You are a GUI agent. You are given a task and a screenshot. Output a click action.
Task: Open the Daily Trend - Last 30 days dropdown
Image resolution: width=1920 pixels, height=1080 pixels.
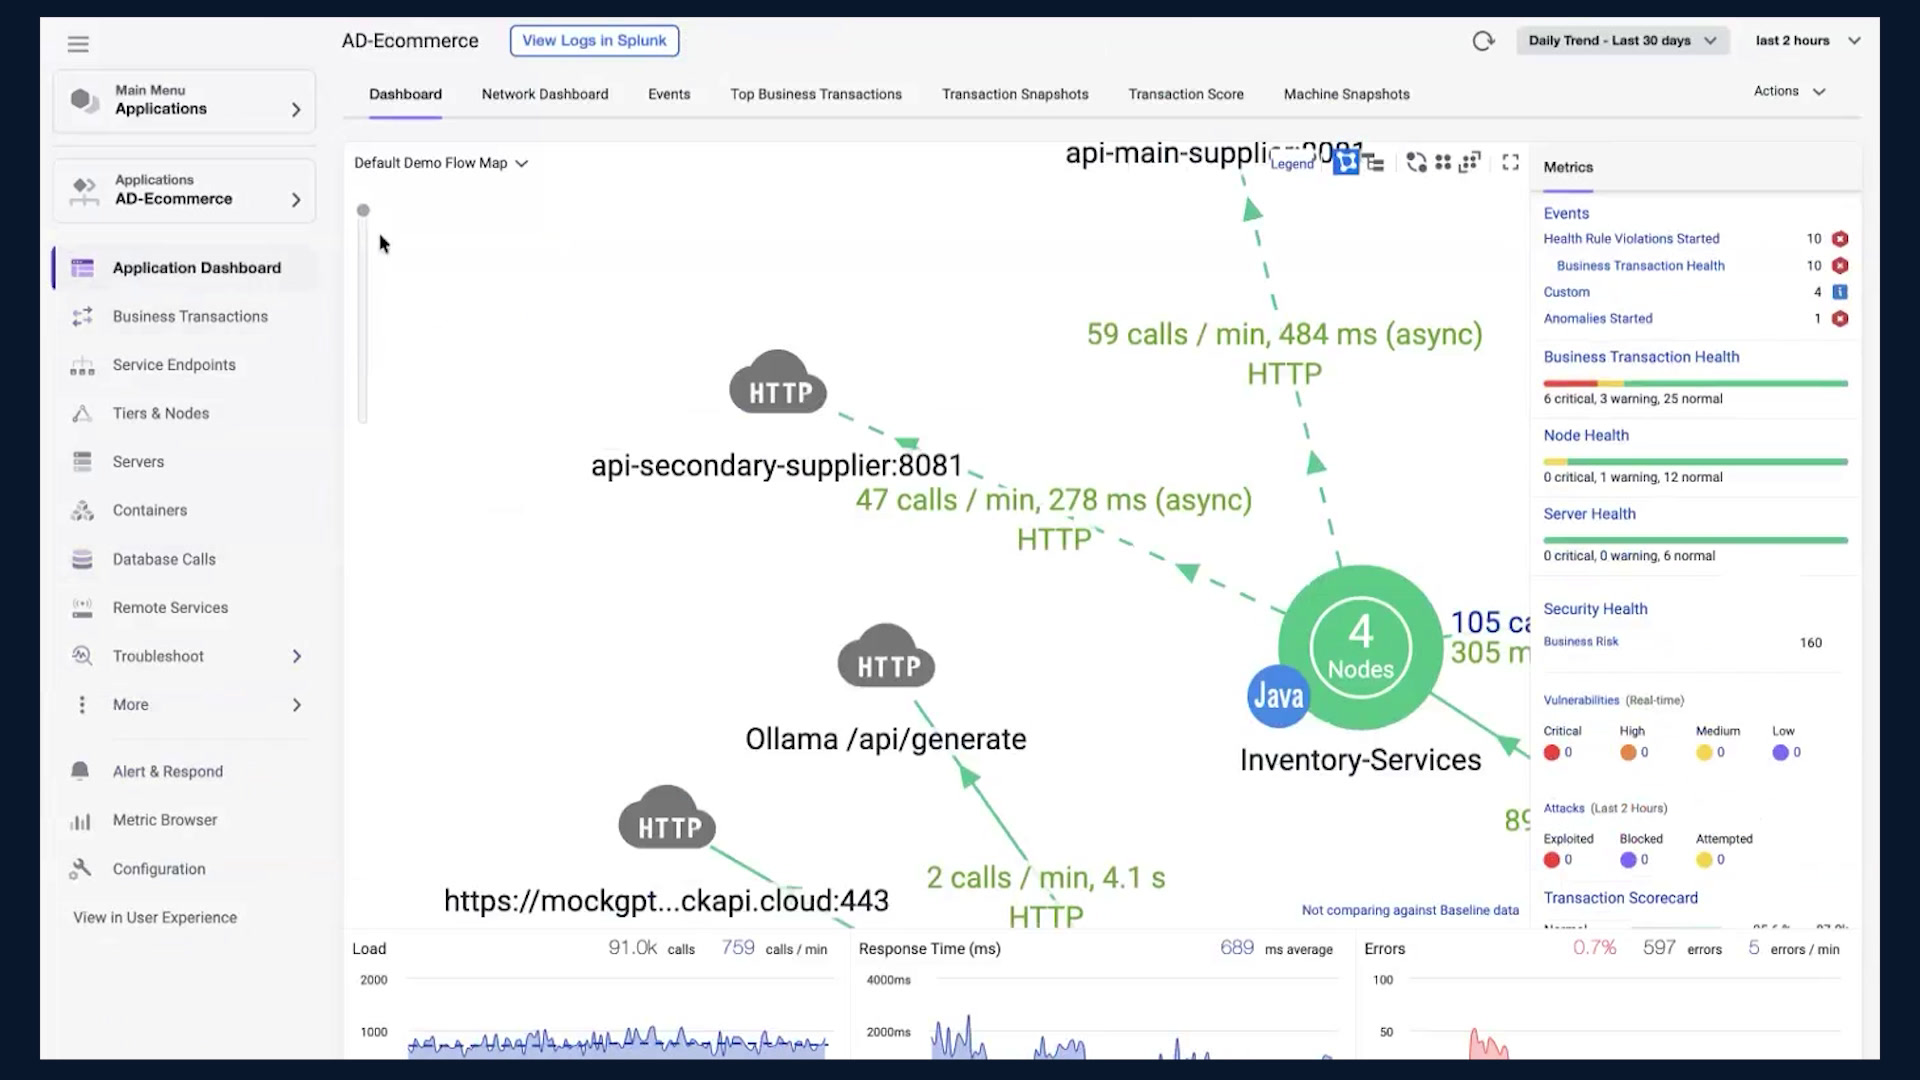1622,41
